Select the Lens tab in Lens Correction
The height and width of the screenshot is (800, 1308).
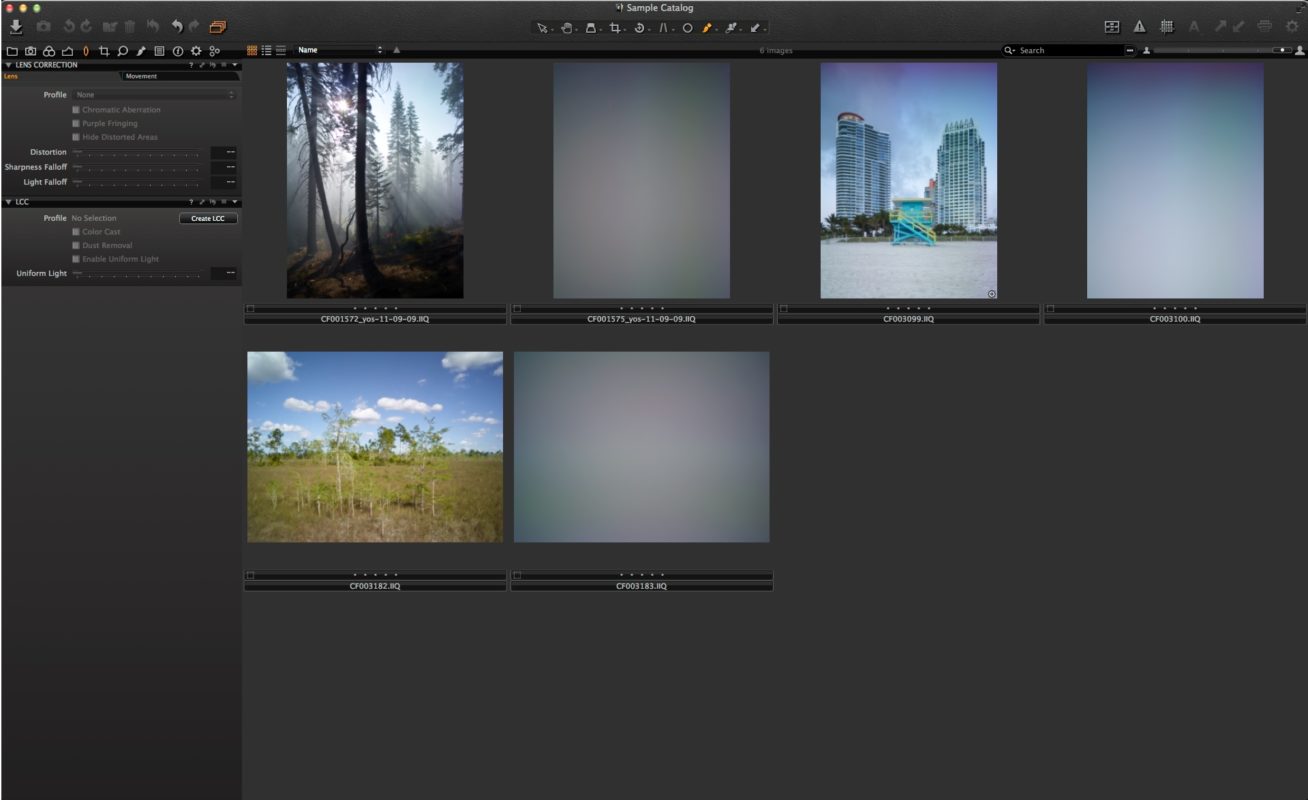(11, 76)
